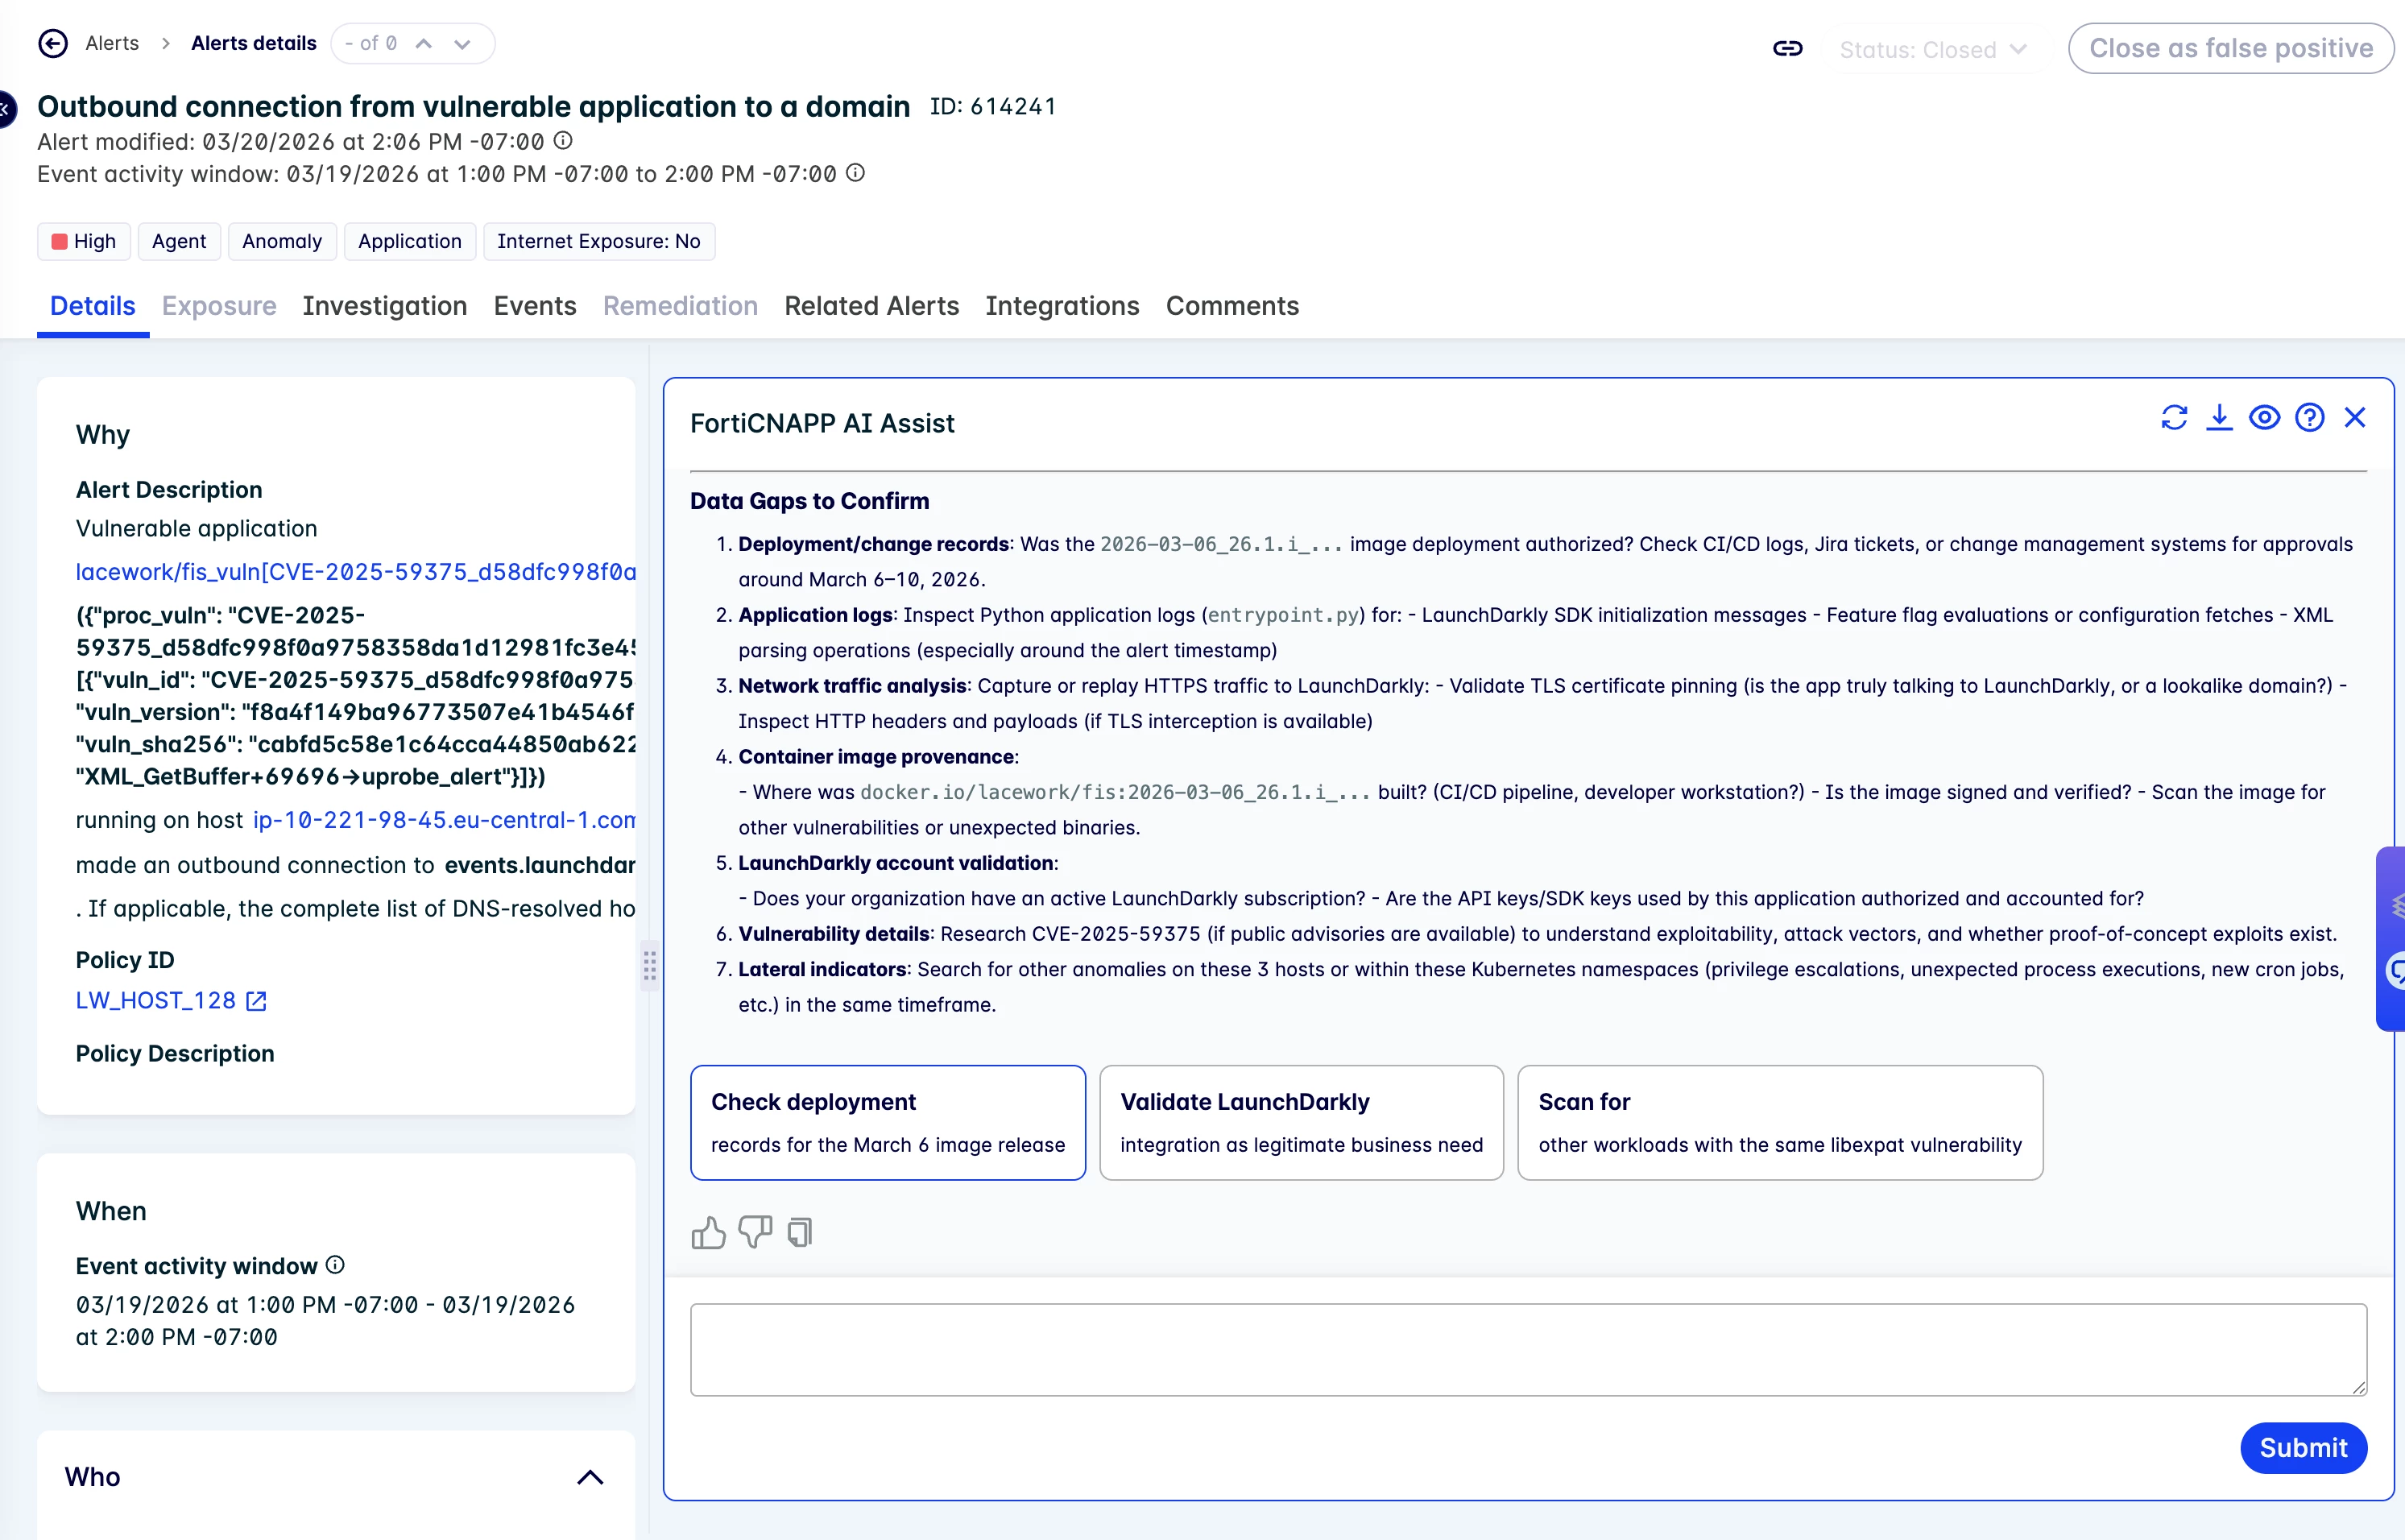The height and width of the screenshot is (1540, 2405).
Task: Open the Related Alerts tab
Action: 871,306
